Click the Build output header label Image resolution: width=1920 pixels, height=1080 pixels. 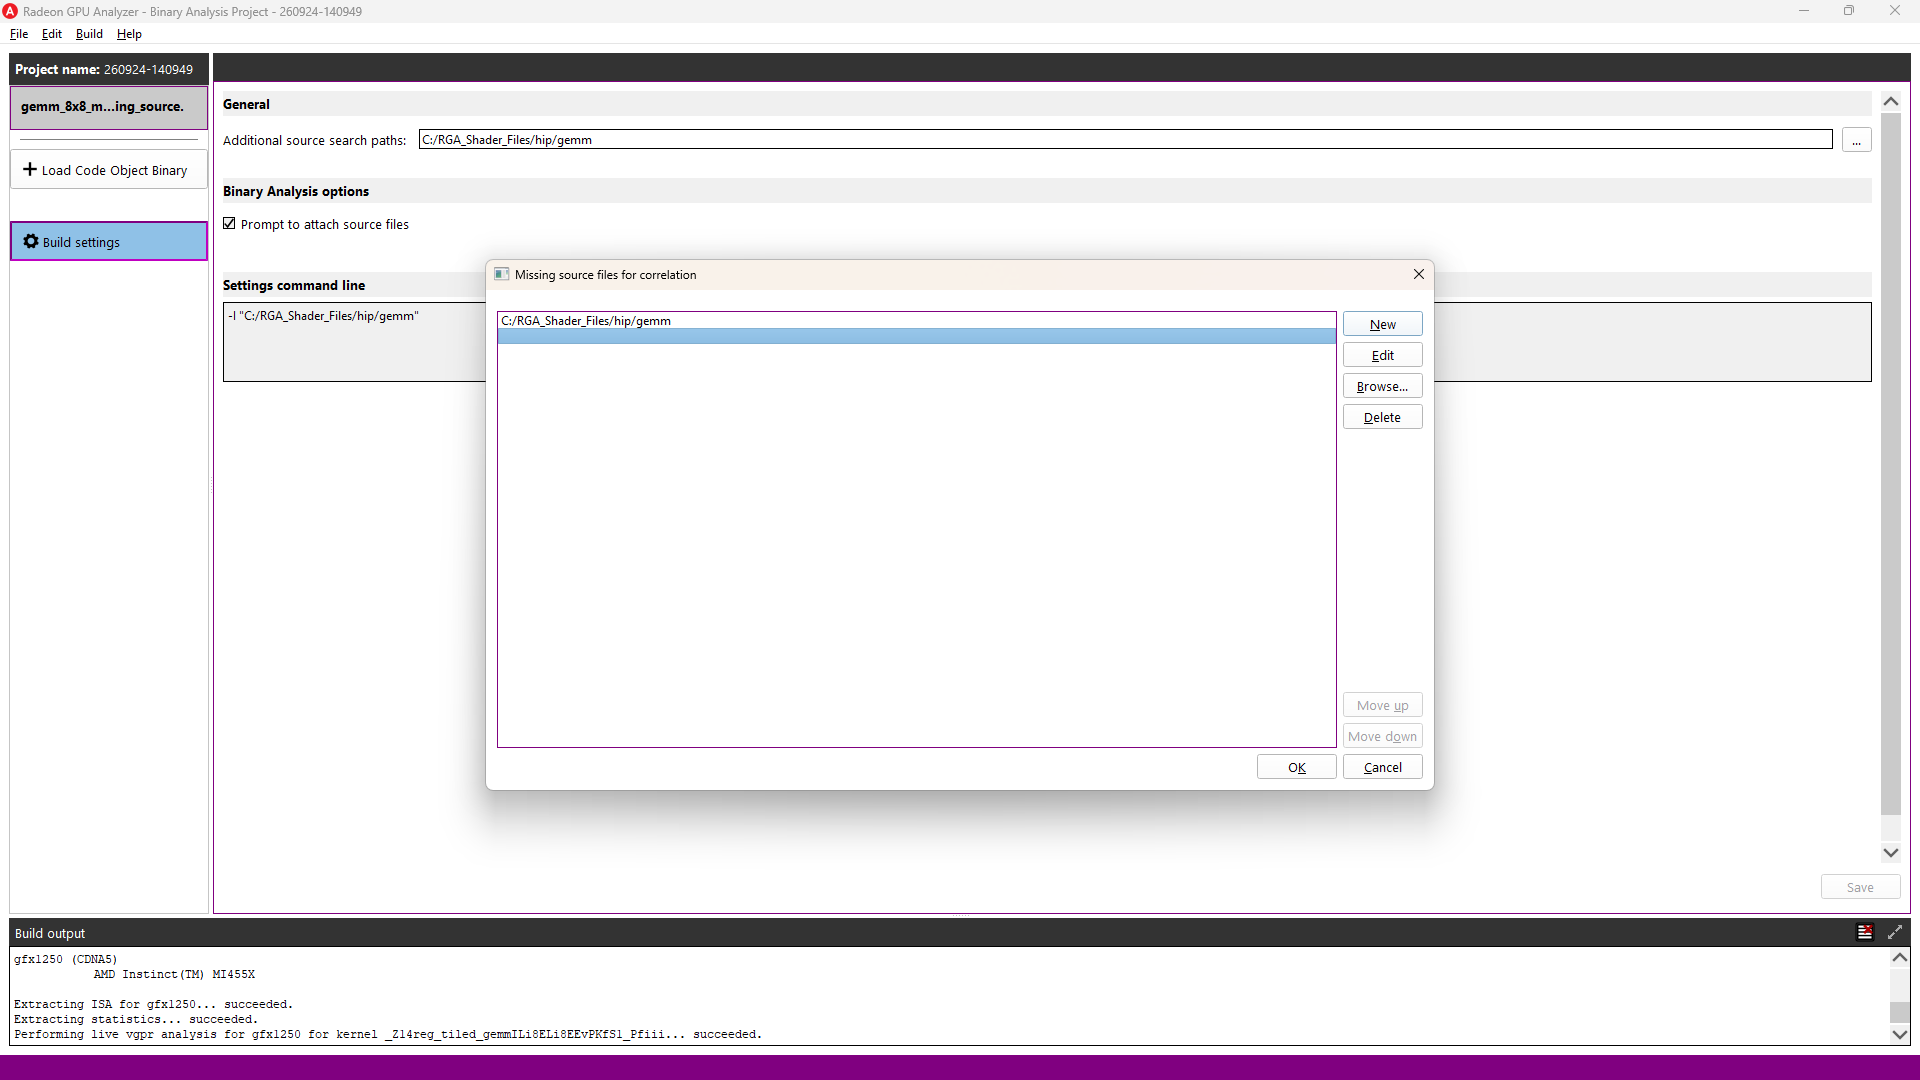click(x=50, y=933)
